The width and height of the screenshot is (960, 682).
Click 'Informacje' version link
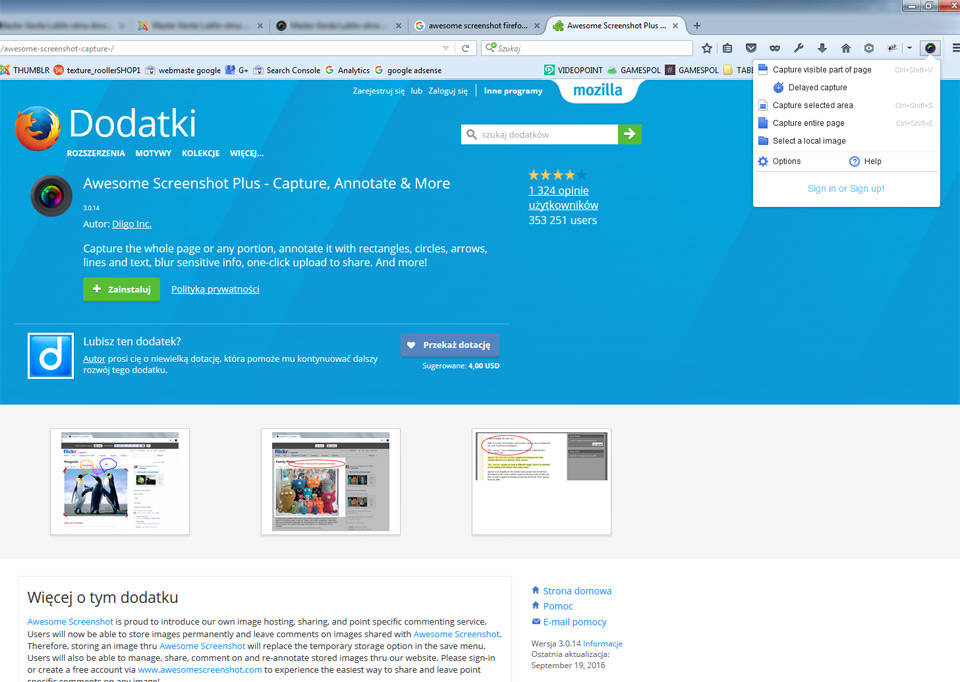click(x=602, y=643)
